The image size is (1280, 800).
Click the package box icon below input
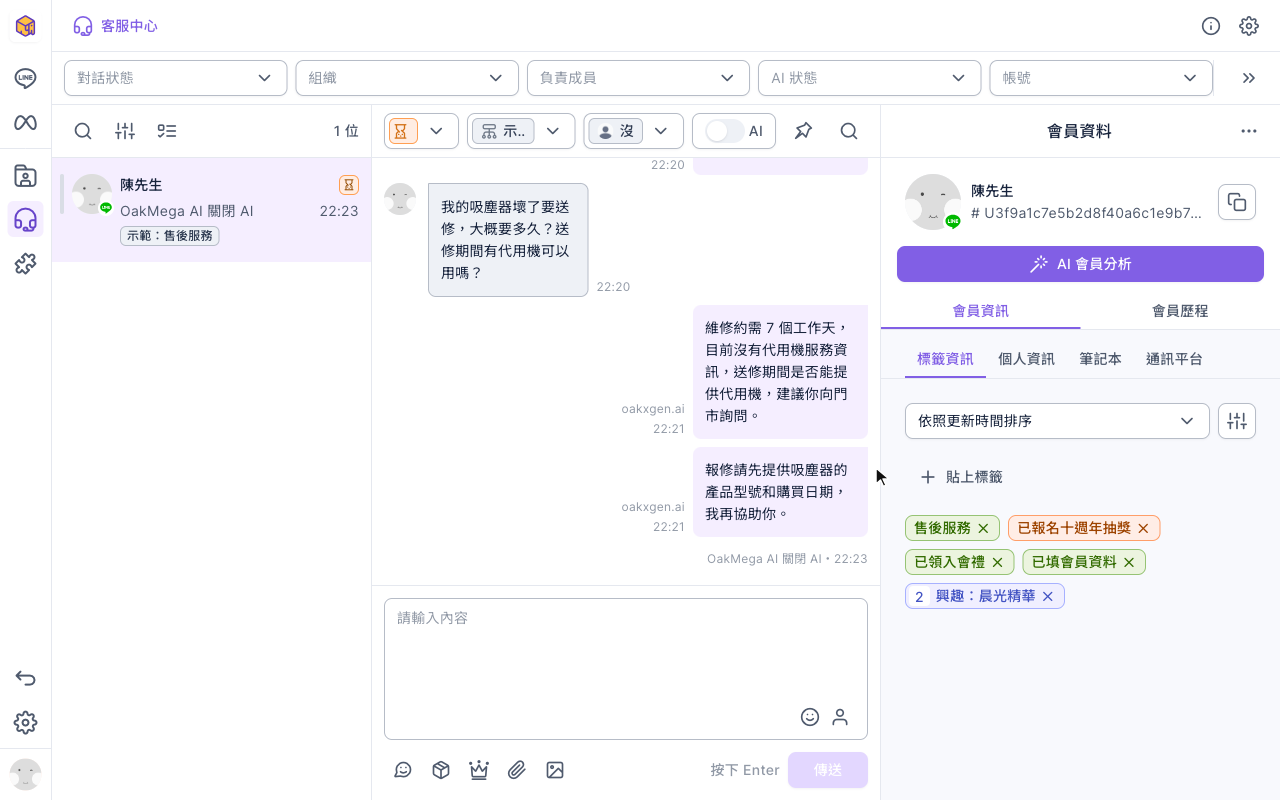[x=441, y=770]
